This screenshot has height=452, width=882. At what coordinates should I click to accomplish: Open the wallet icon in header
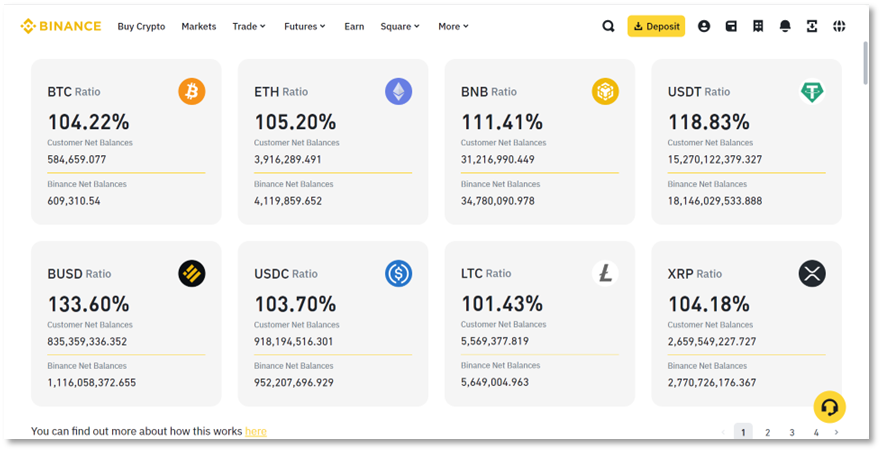(x=731, y=27)
